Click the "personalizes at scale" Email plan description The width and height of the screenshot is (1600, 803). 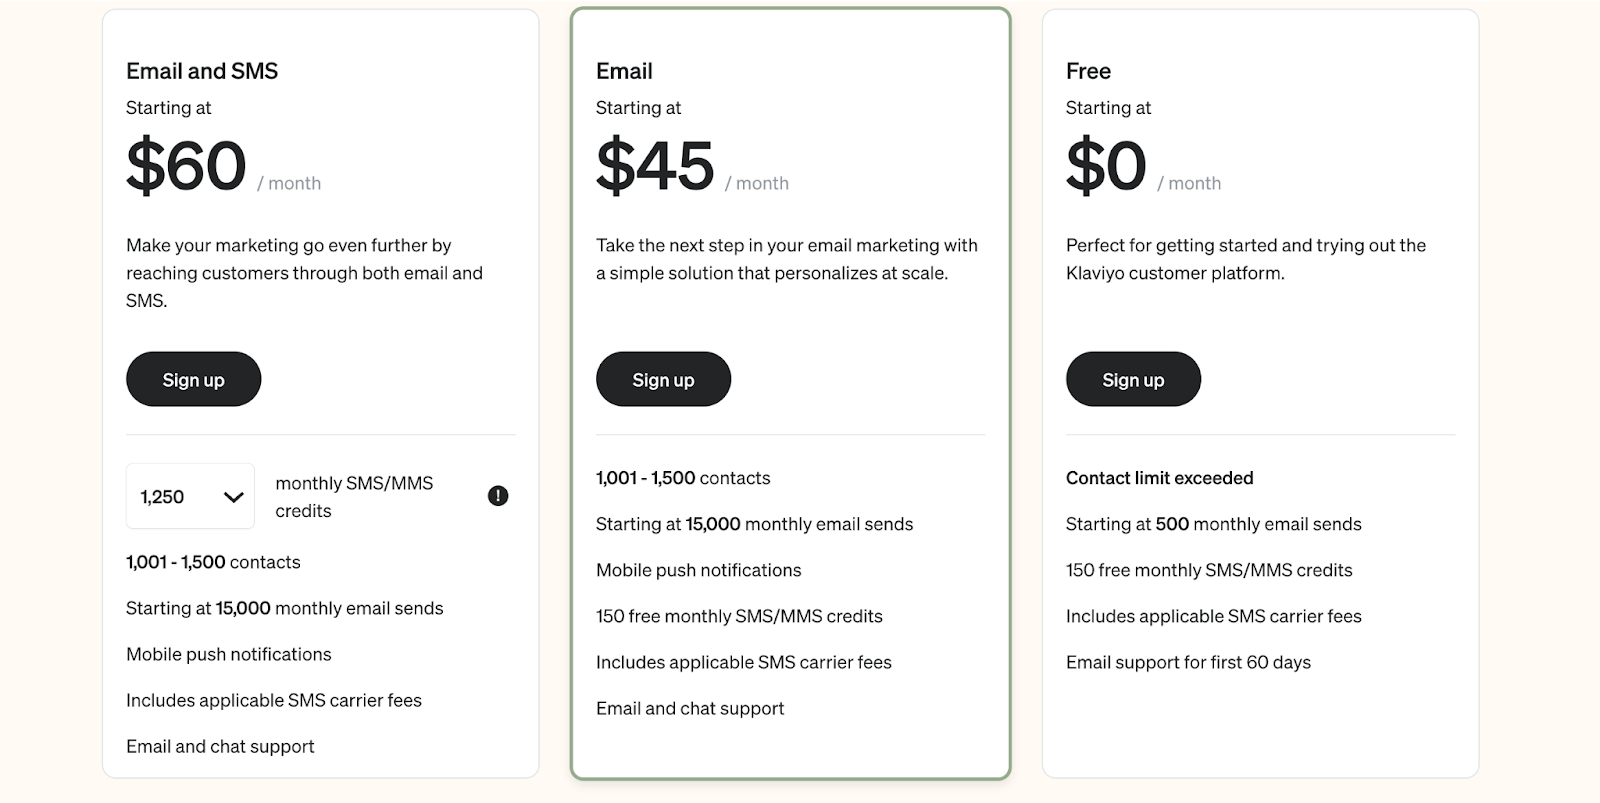tap(786, 259)
